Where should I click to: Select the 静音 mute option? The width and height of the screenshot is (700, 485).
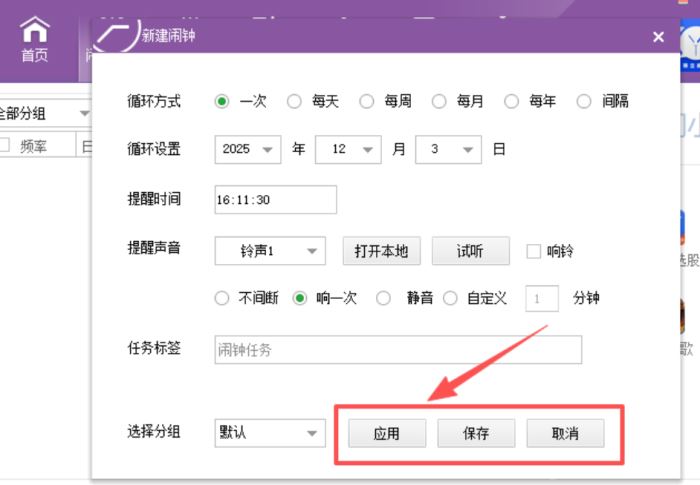pyautogui.click(x=383, y=298)
